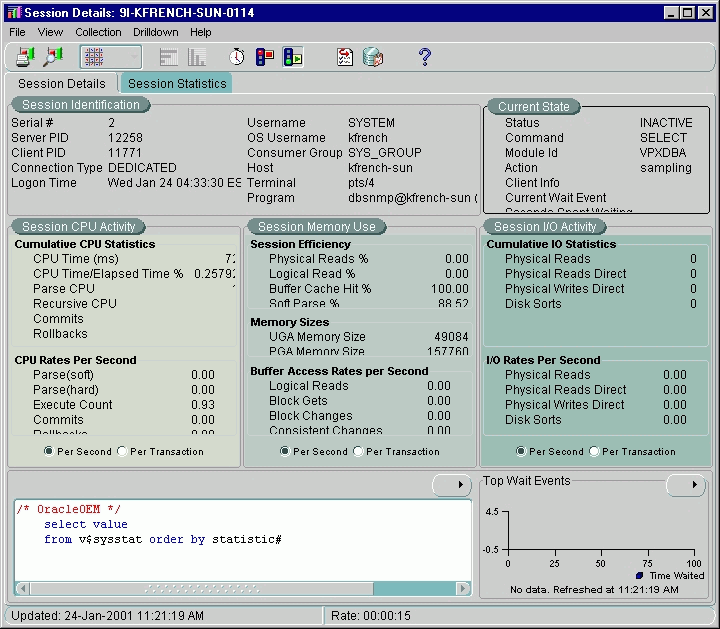Viewport: 720px width, 629px height.
Task: Expand arrow button above the SQL text
Action: click(460, 485)
